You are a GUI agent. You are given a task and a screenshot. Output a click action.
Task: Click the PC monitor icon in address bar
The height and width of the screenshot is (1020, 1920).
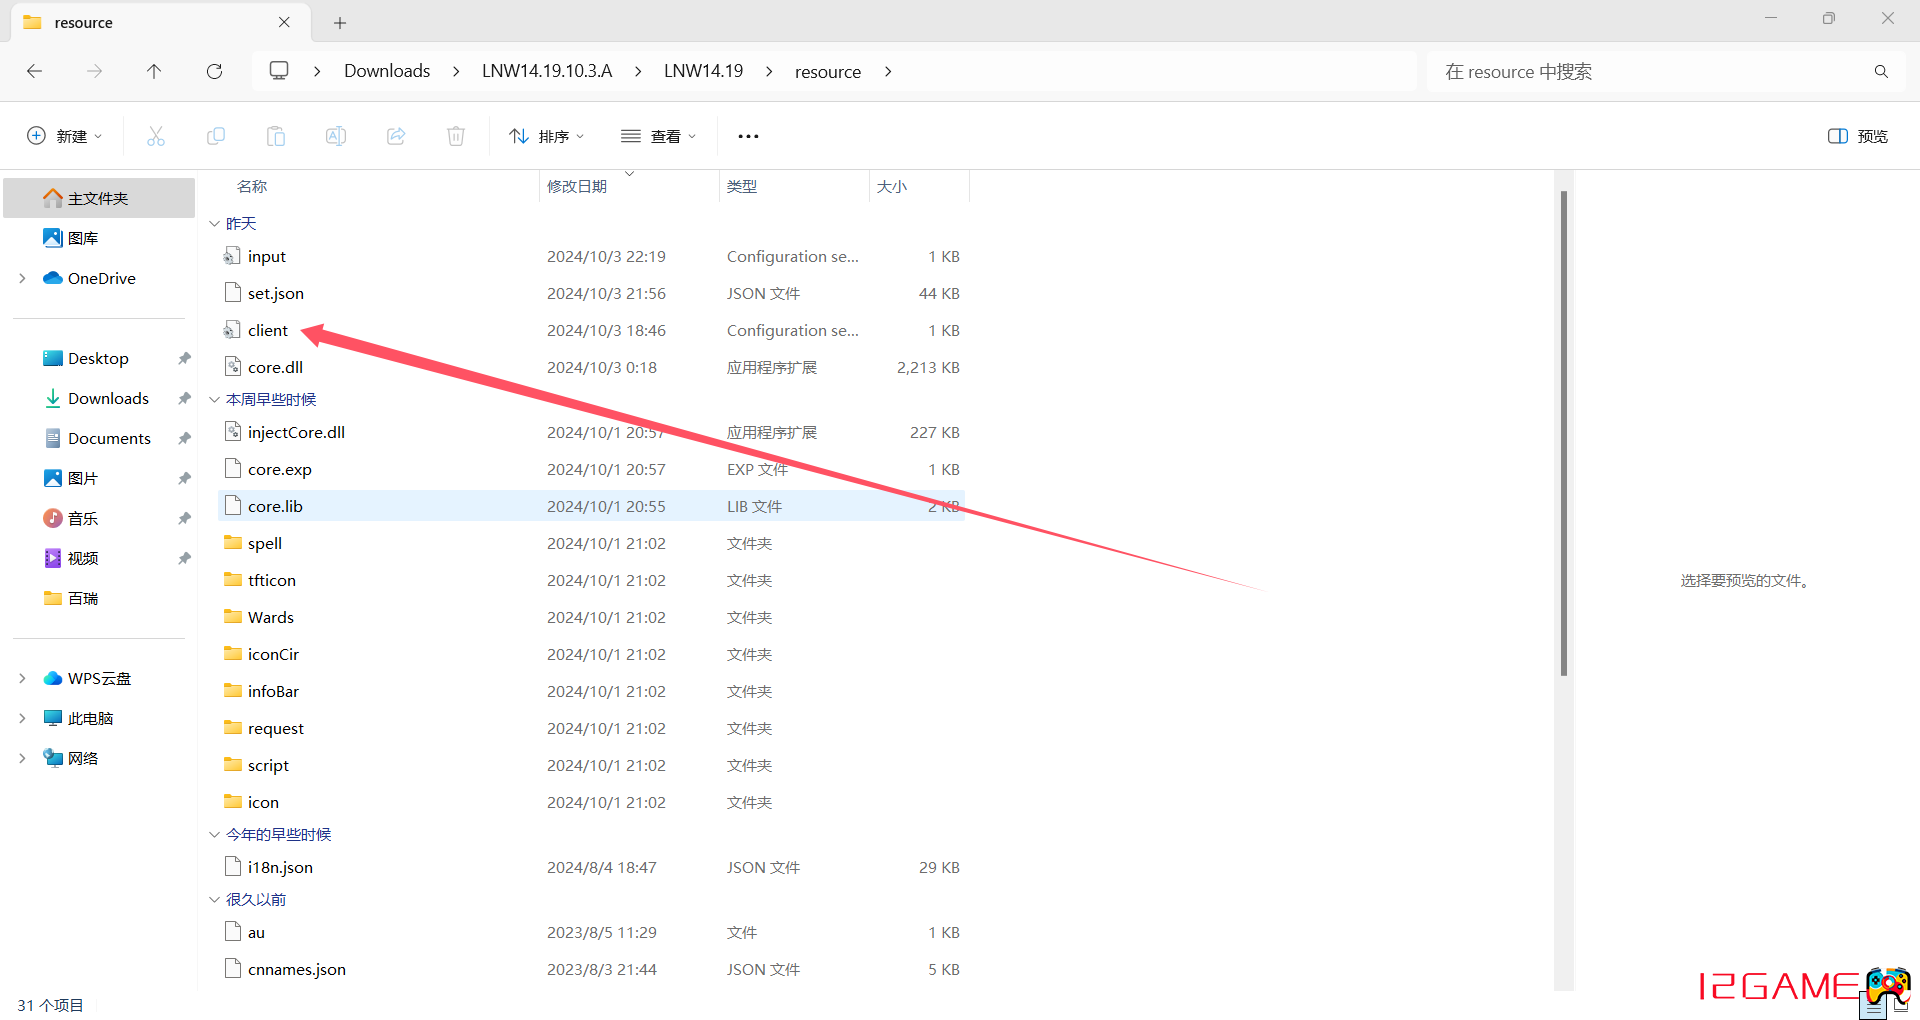click(x=279, y=71)
